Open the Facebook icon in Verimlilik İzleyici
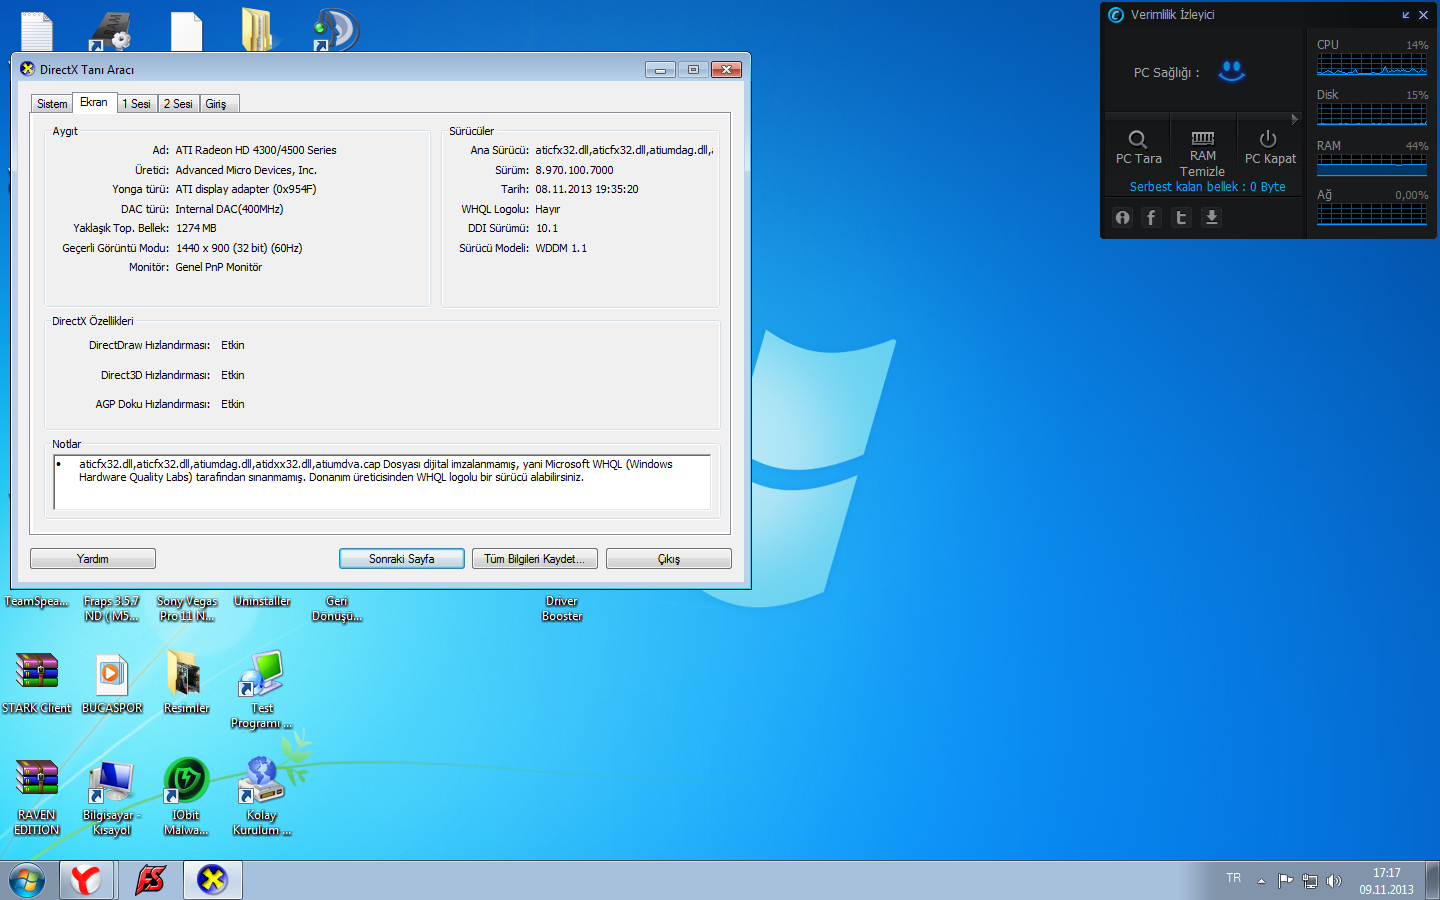1440x900 pixels. click(x=1152, y=217)
